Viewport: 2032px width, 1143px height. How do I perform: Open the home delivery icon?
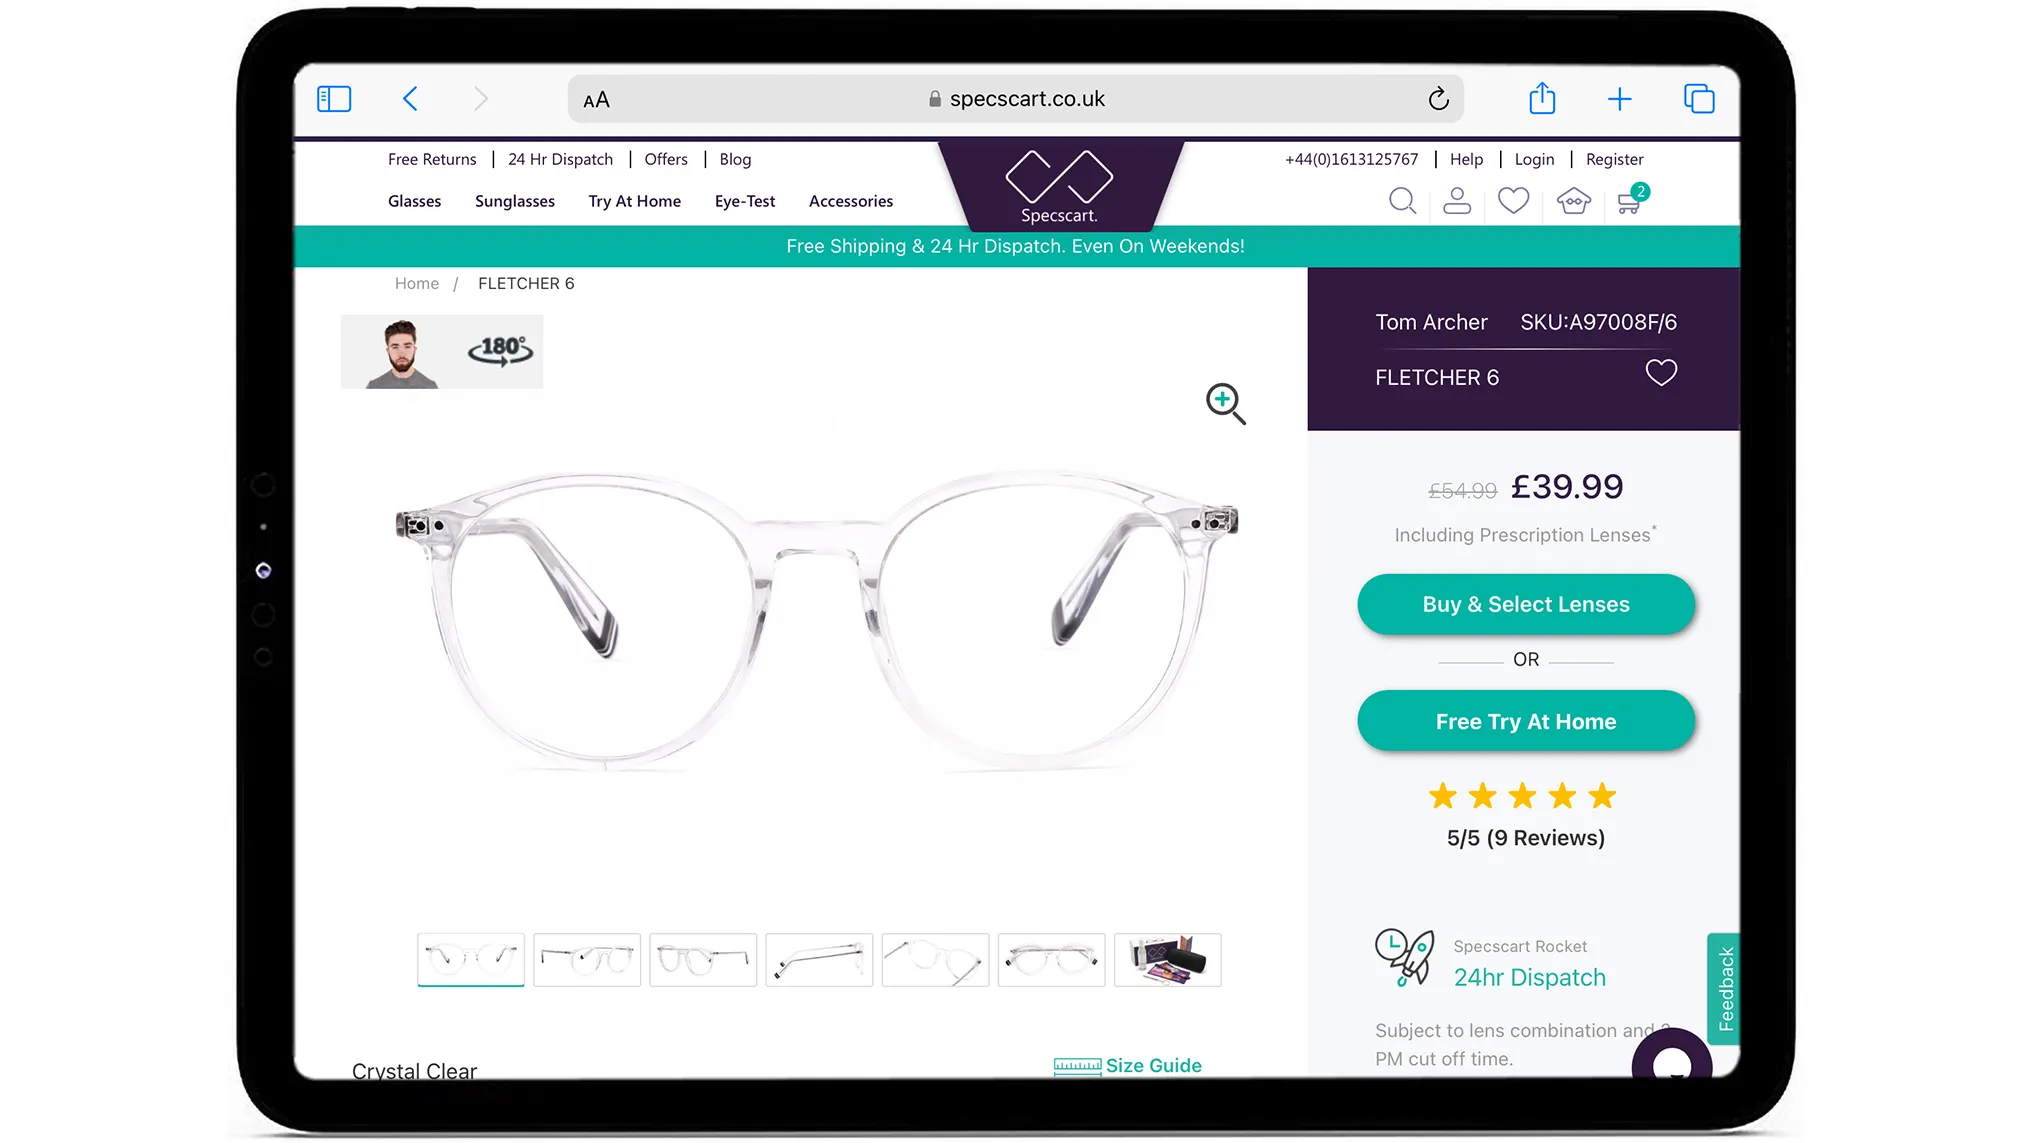[1573, 201]
